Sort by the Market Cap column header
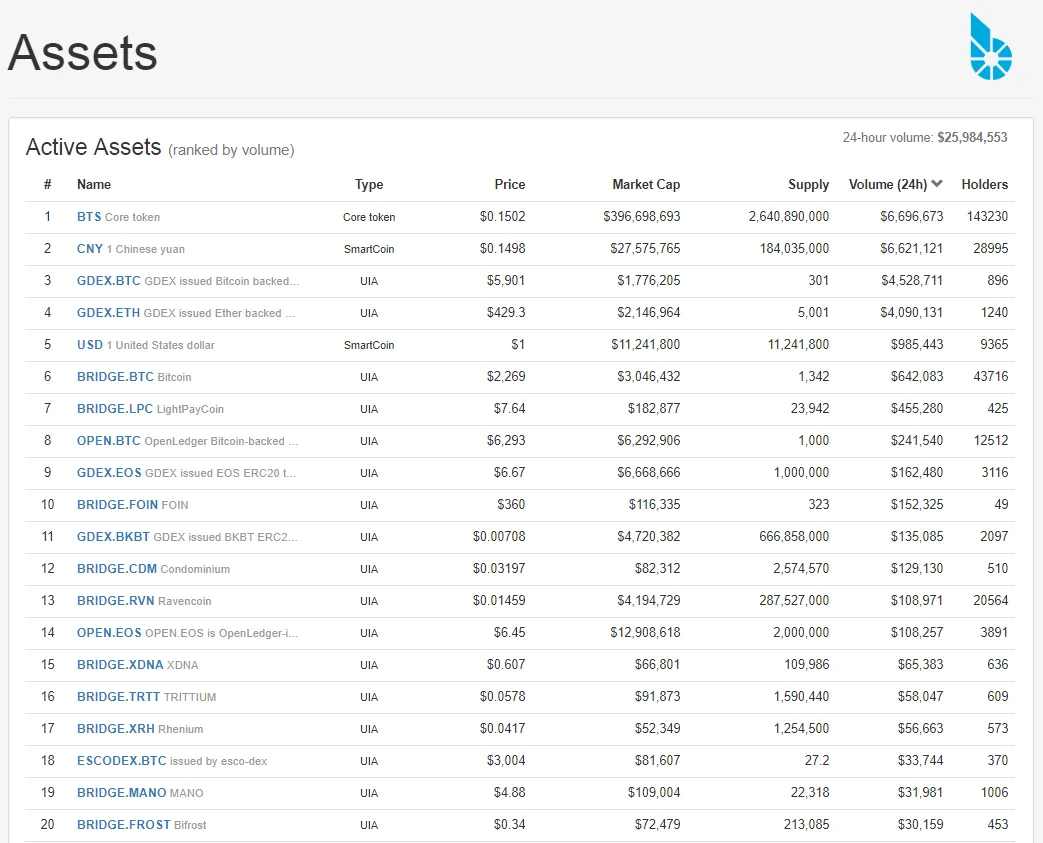The width and height of the screenshot is (1043, 843). coord(646,184)
